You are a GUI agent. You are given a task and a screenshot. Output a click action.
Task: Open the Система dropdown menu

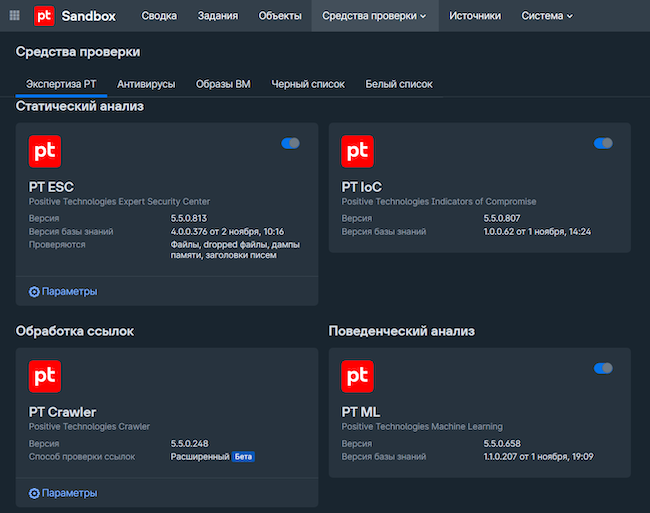(547, 16)
